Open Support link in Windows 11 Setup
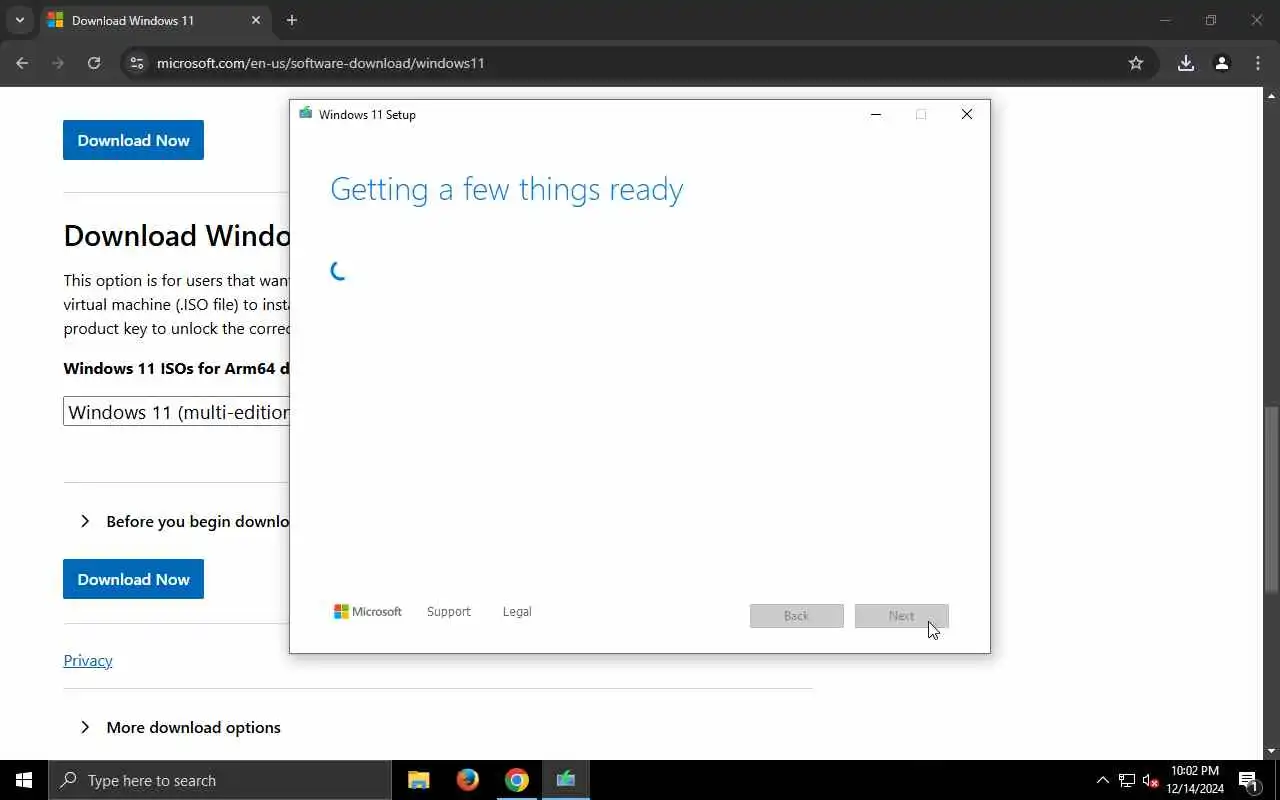1280x800 pixels. click(x=448, y=612)
